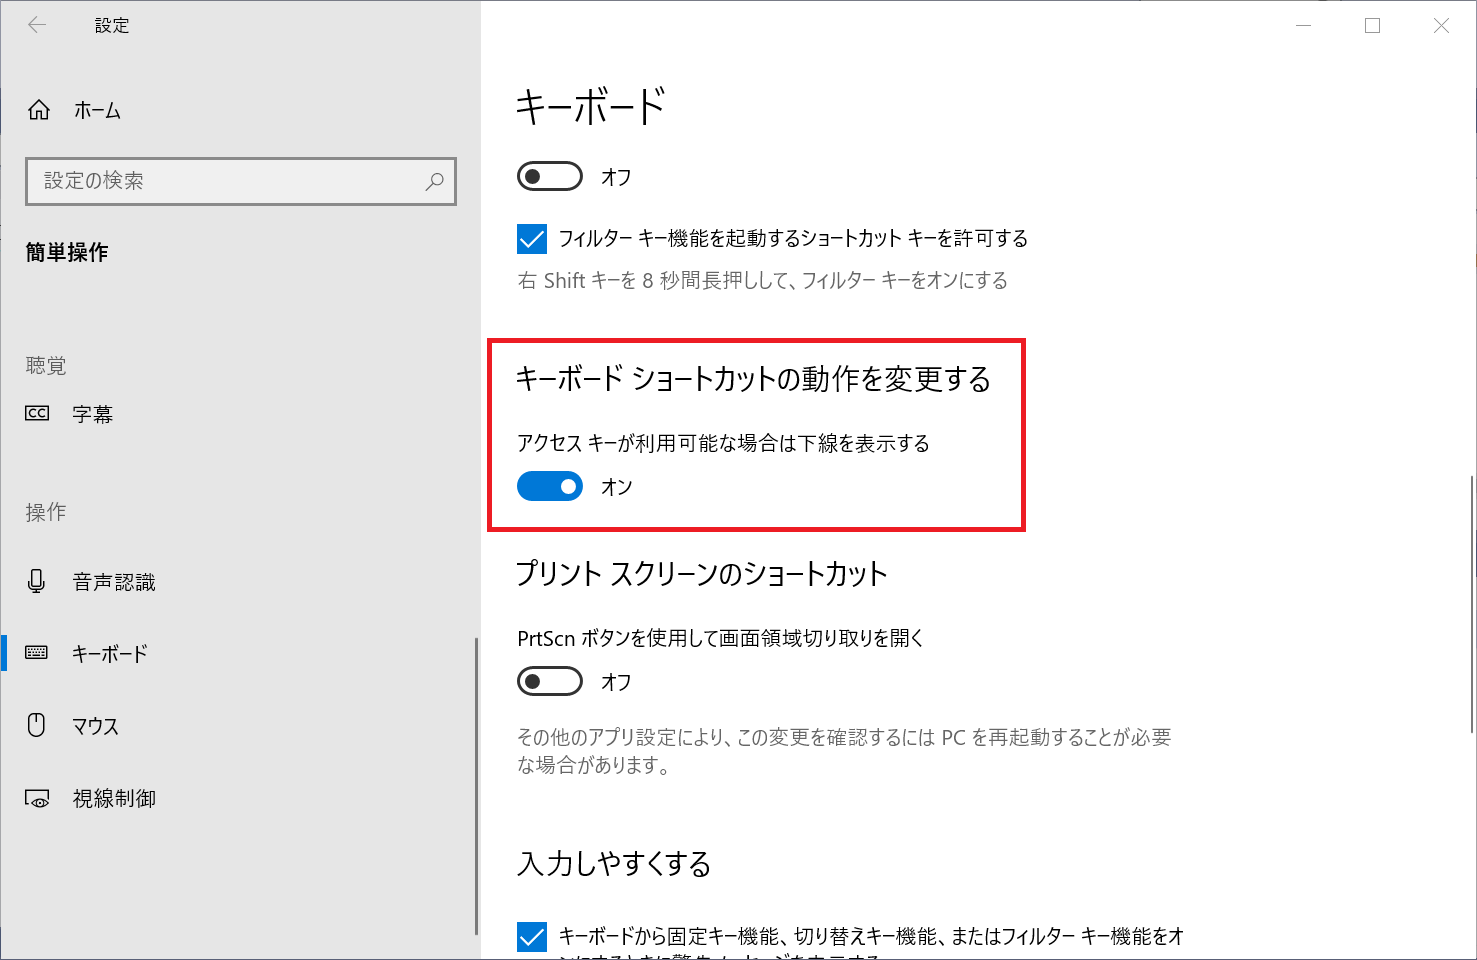This screenshot has height=960, width=1477.
Task: Click the アクセス キーが利用可能な場合 label
Action: point(724,443)
